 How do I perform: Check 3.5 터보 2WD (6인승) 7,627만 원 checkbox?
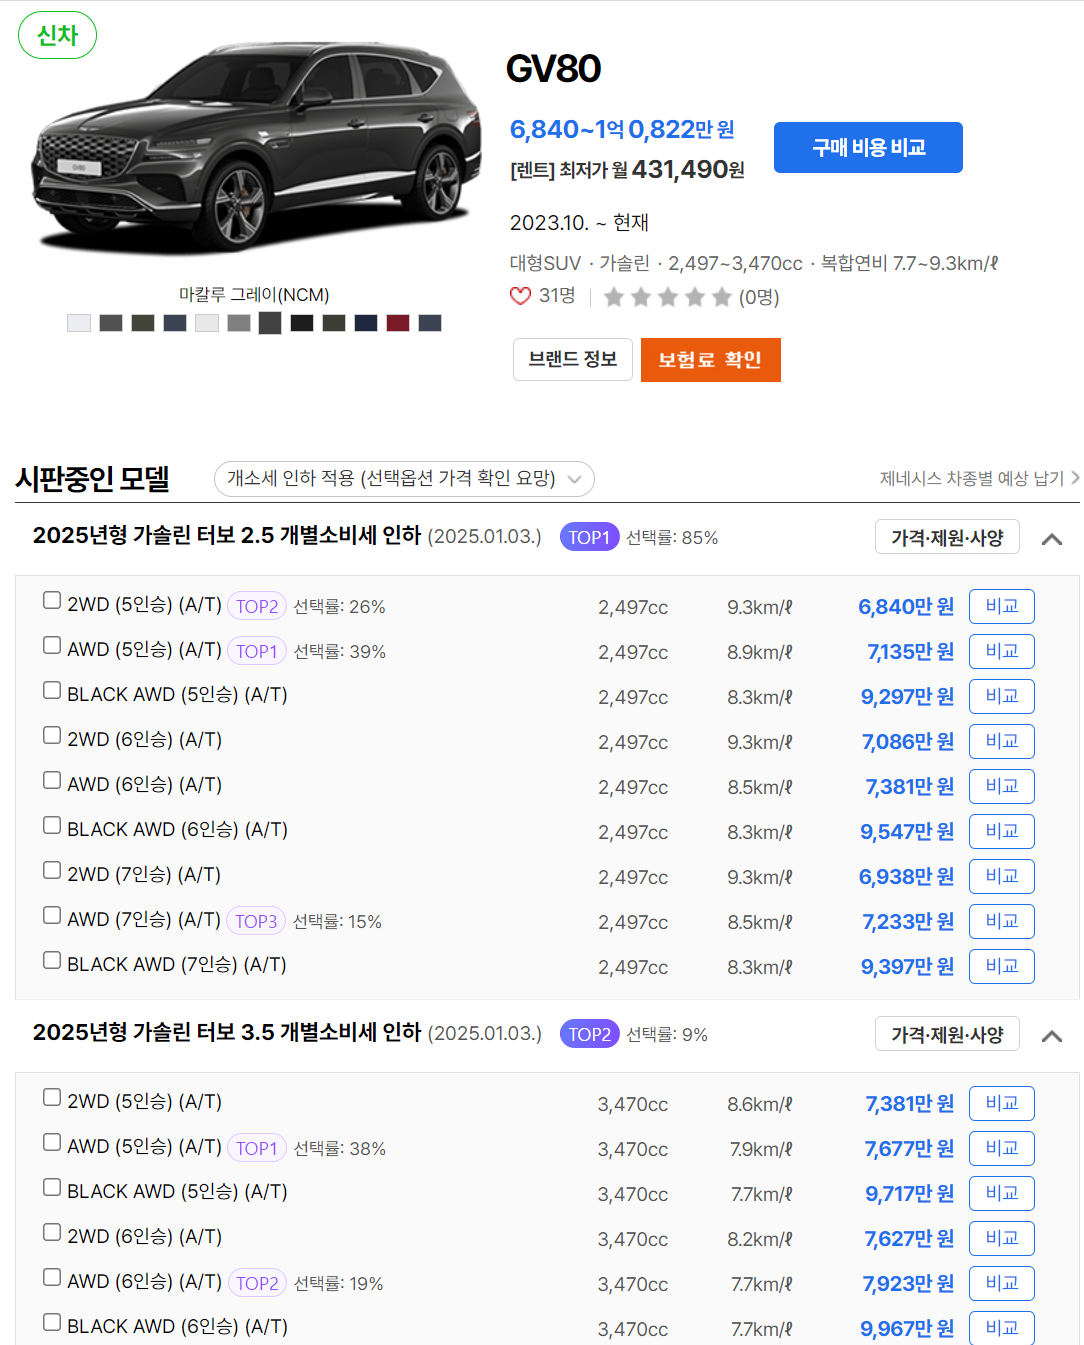click(52, 1232)
